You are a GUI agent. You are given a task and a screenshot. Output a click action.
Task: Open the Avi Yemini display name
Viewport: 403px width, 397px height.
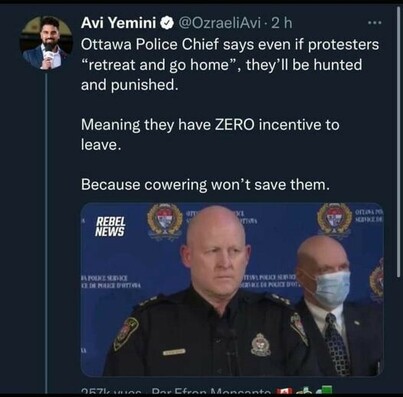(x=118, y=23)
